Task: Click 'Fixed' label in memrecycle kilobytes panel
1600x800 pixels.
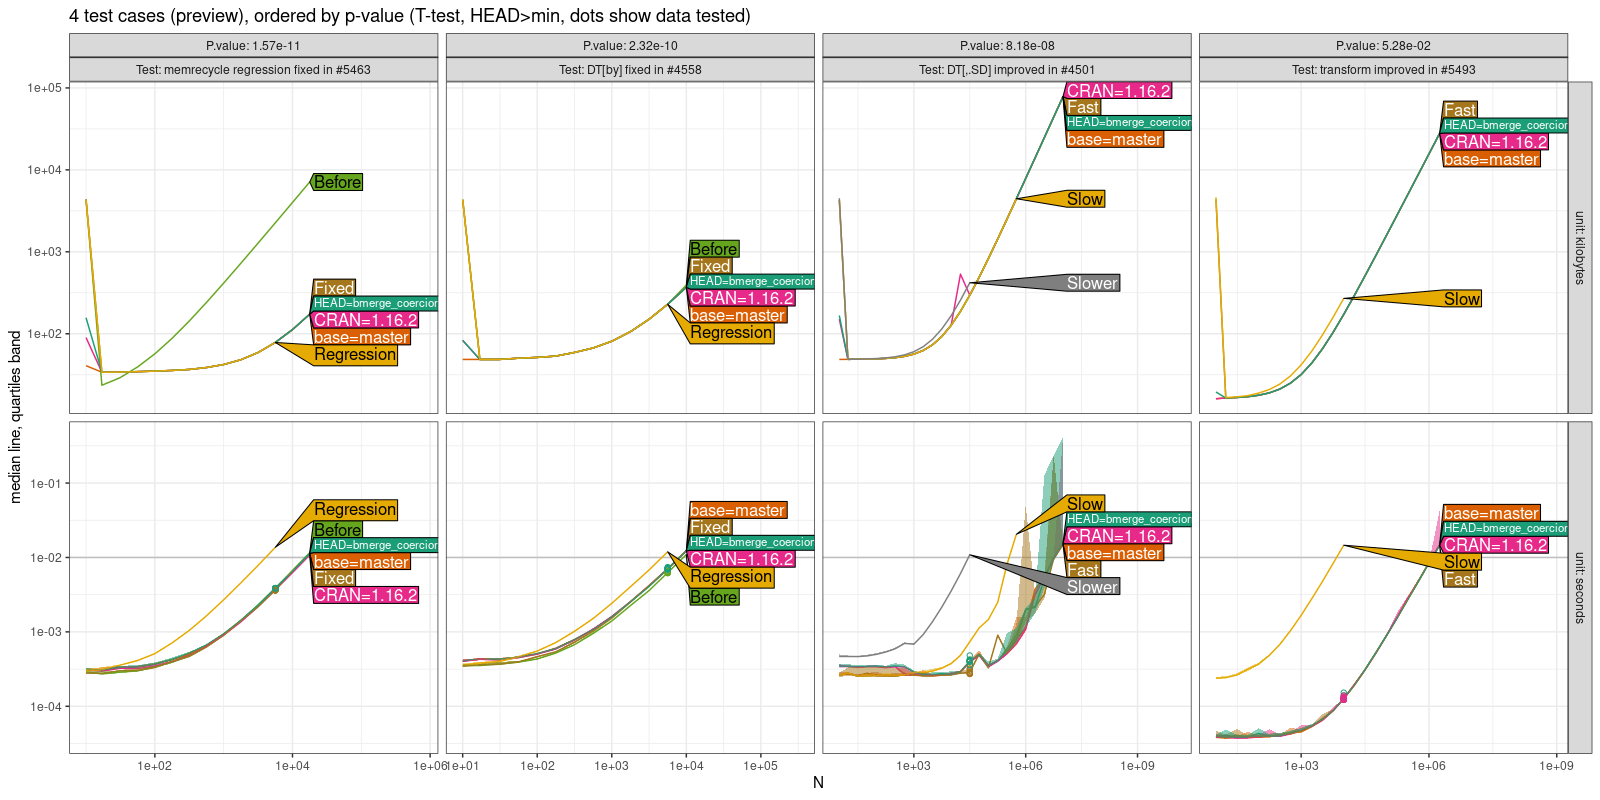Action: point(334,288)
